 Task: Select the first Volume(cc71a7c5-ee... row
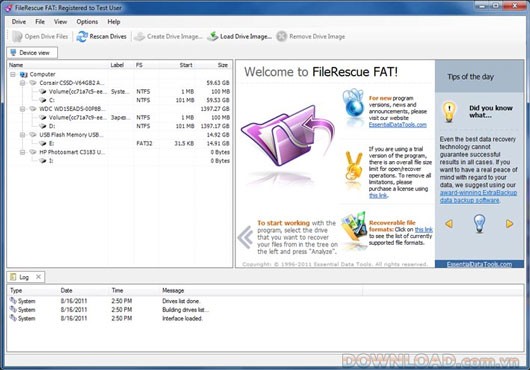(x=119, y=92)
